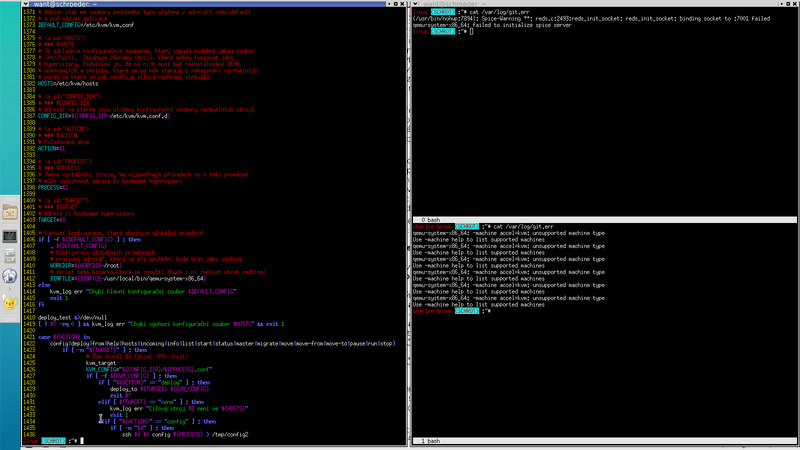Select the '0 bash' screen status line
Screen dimensions: 800x450
coord(604,220)
